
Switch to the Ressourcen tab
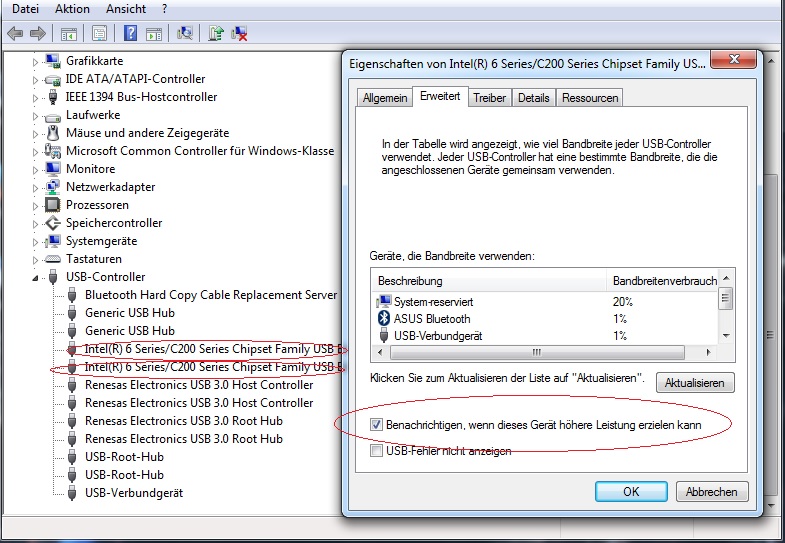click(x=590, y=98)
